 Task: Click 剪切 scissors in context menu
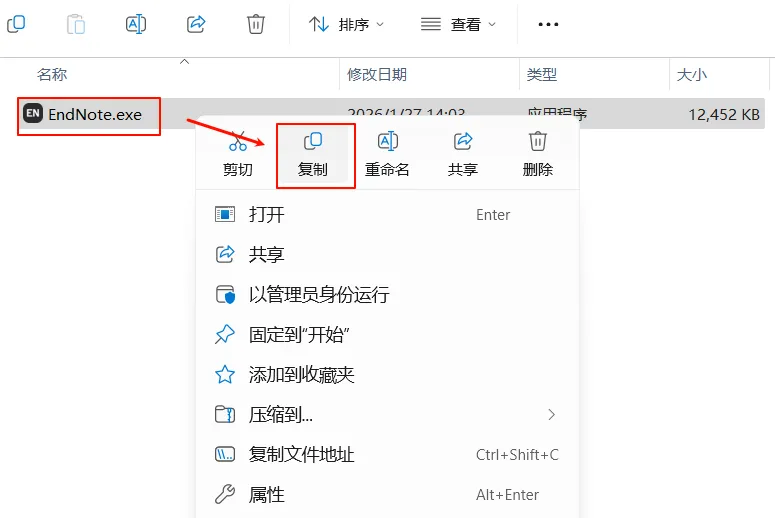pos(238,155)
